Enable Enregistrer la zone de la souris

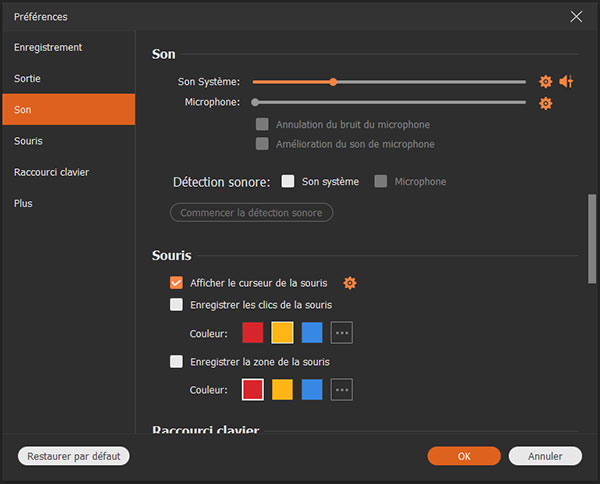point(177,362)
